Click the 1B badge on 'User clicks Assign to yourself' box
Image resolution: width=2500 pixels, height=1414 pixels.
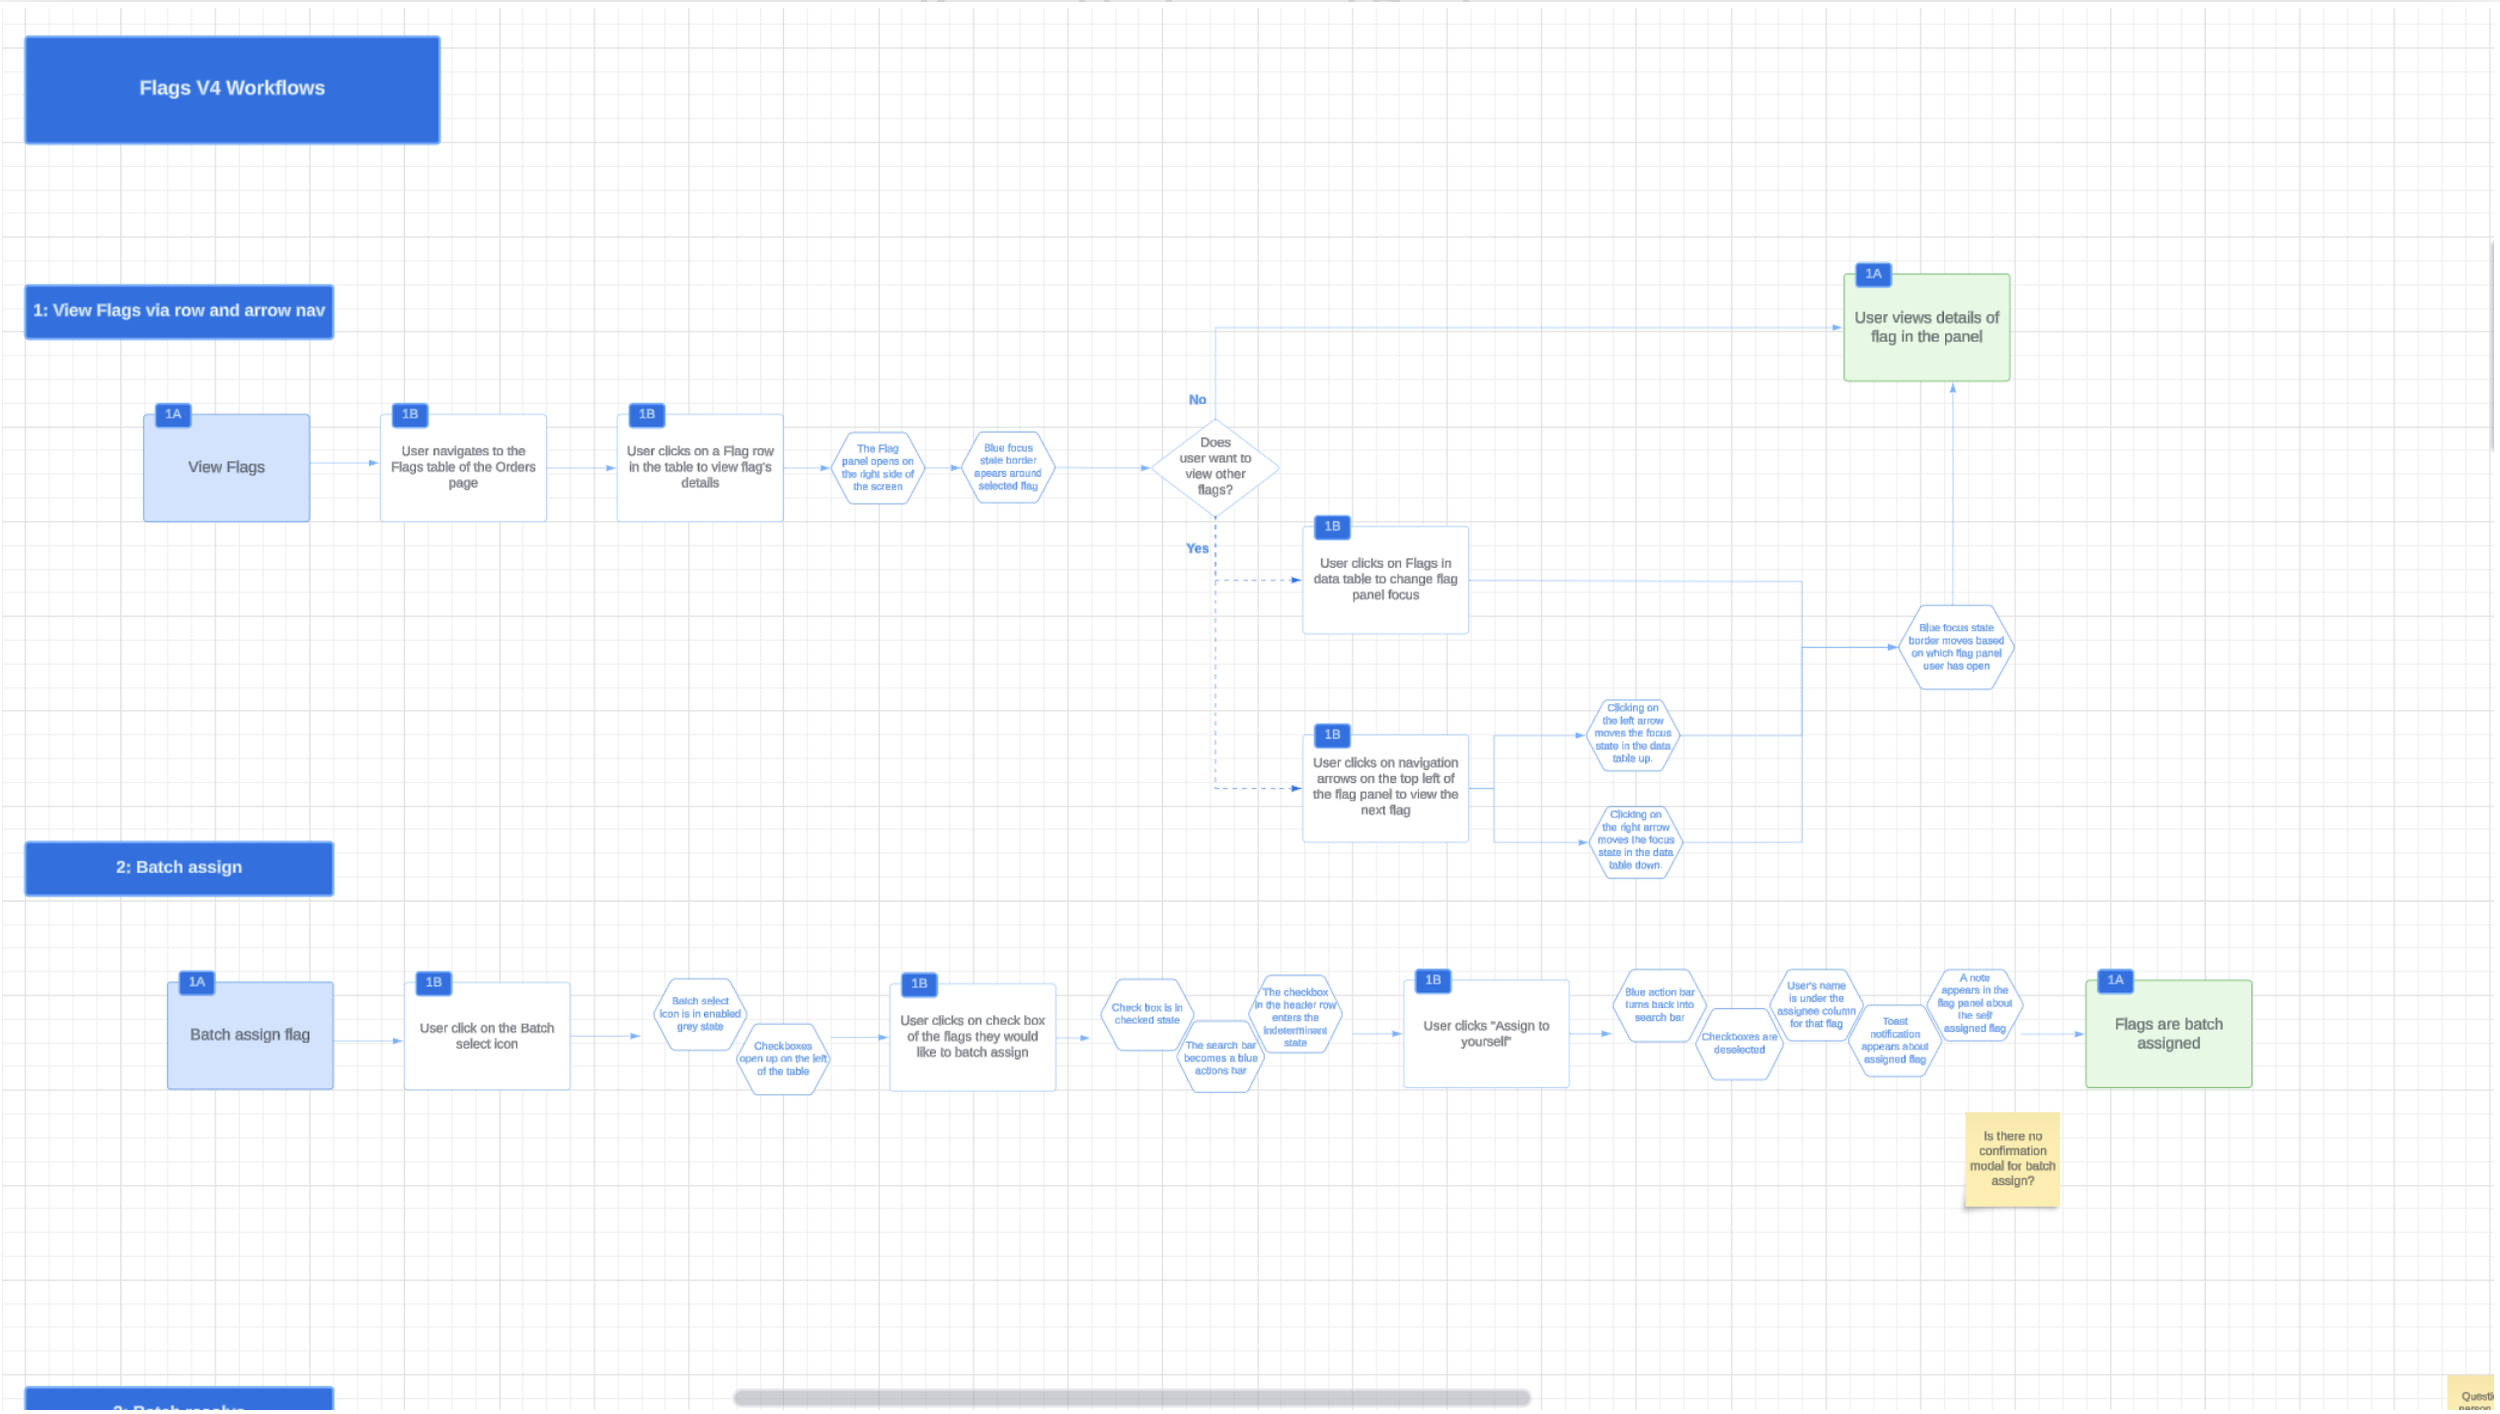pos(1432,981)
